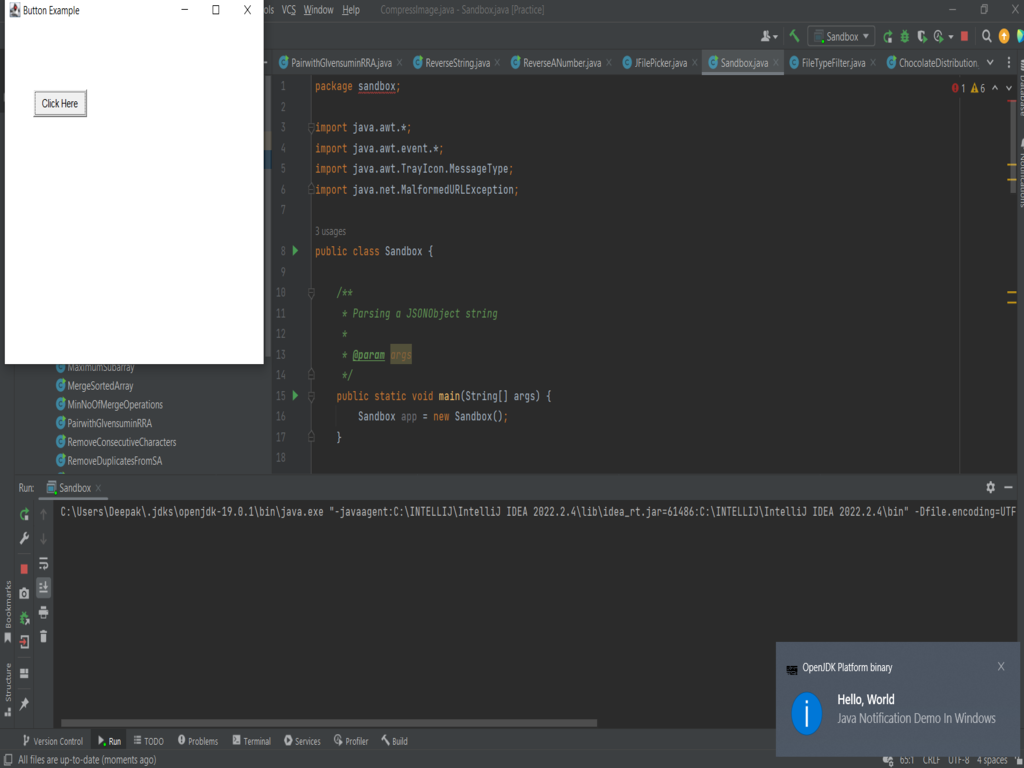Click the orange IDE update arrow icon

click(1004, 37)
